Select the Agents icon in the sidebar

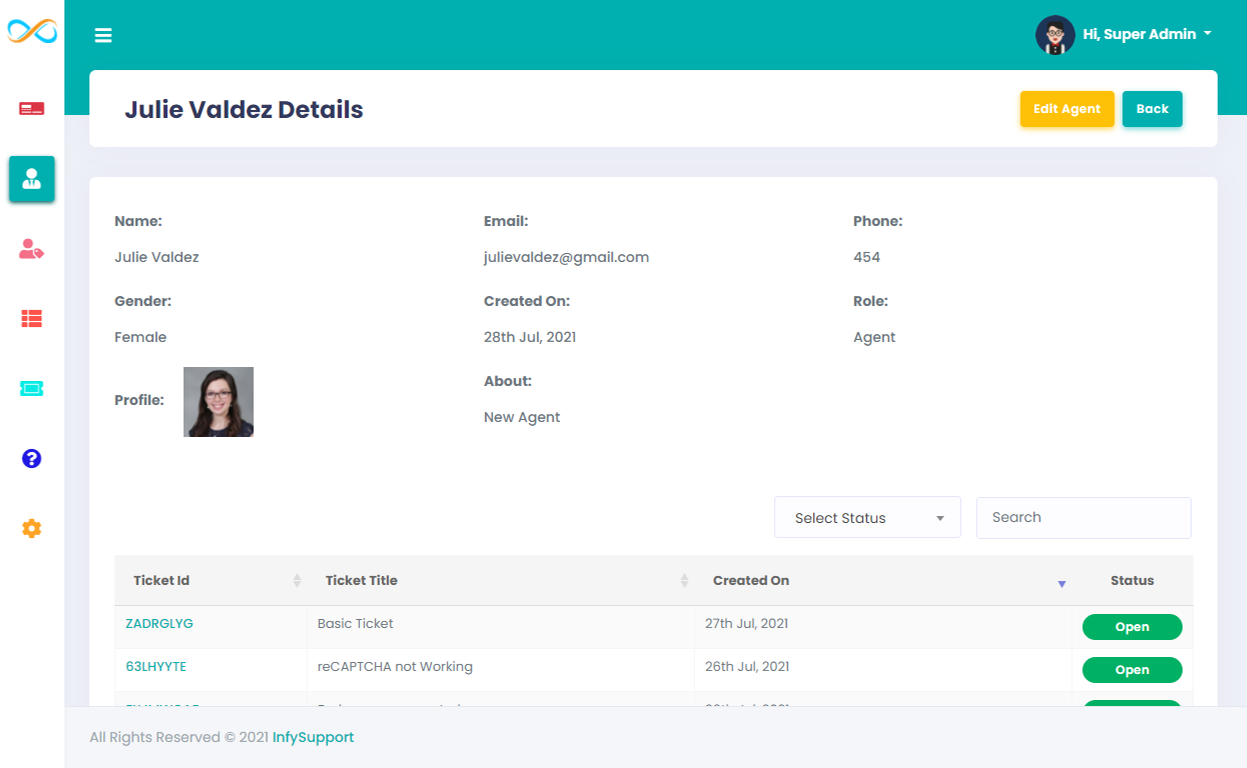click(31, 179)
